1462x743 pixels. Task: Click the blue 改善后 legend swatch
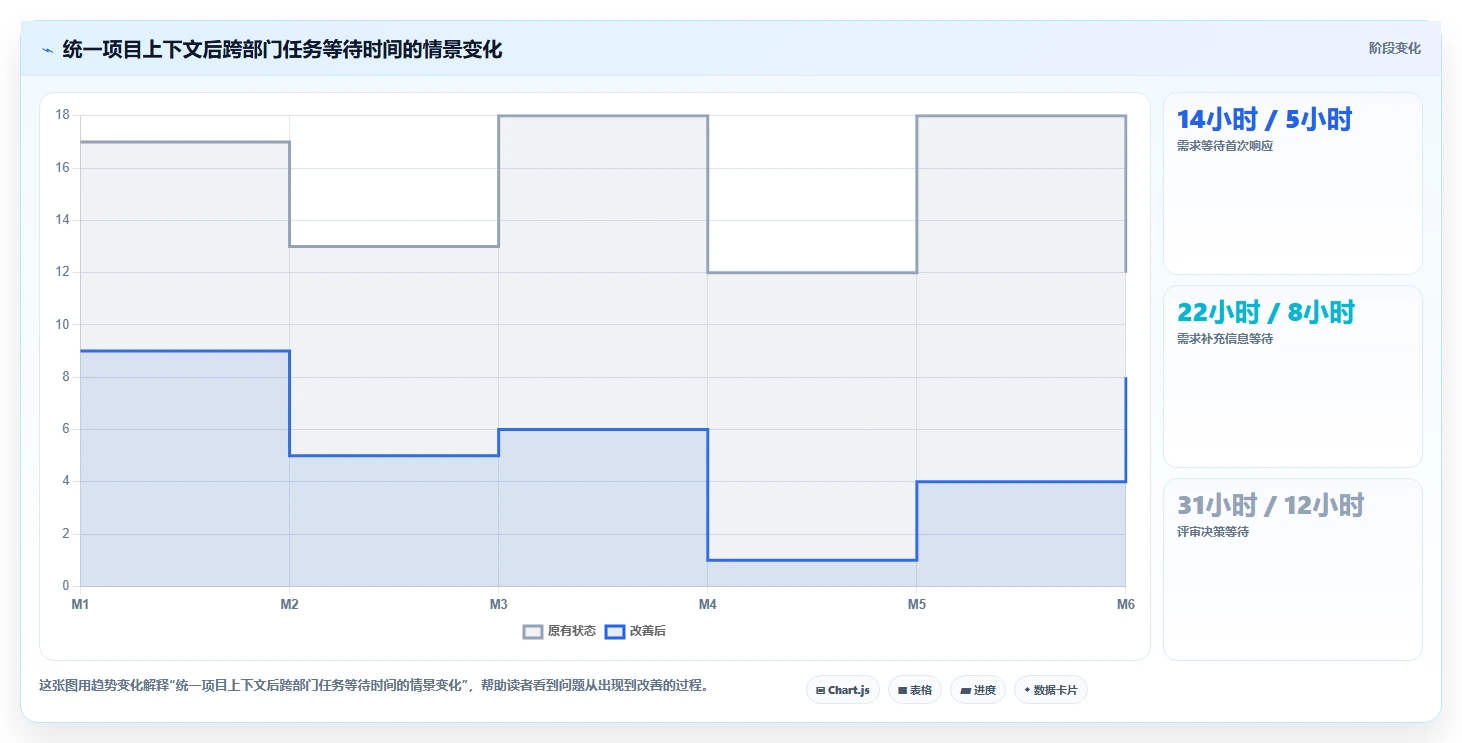tap(615, 631)
